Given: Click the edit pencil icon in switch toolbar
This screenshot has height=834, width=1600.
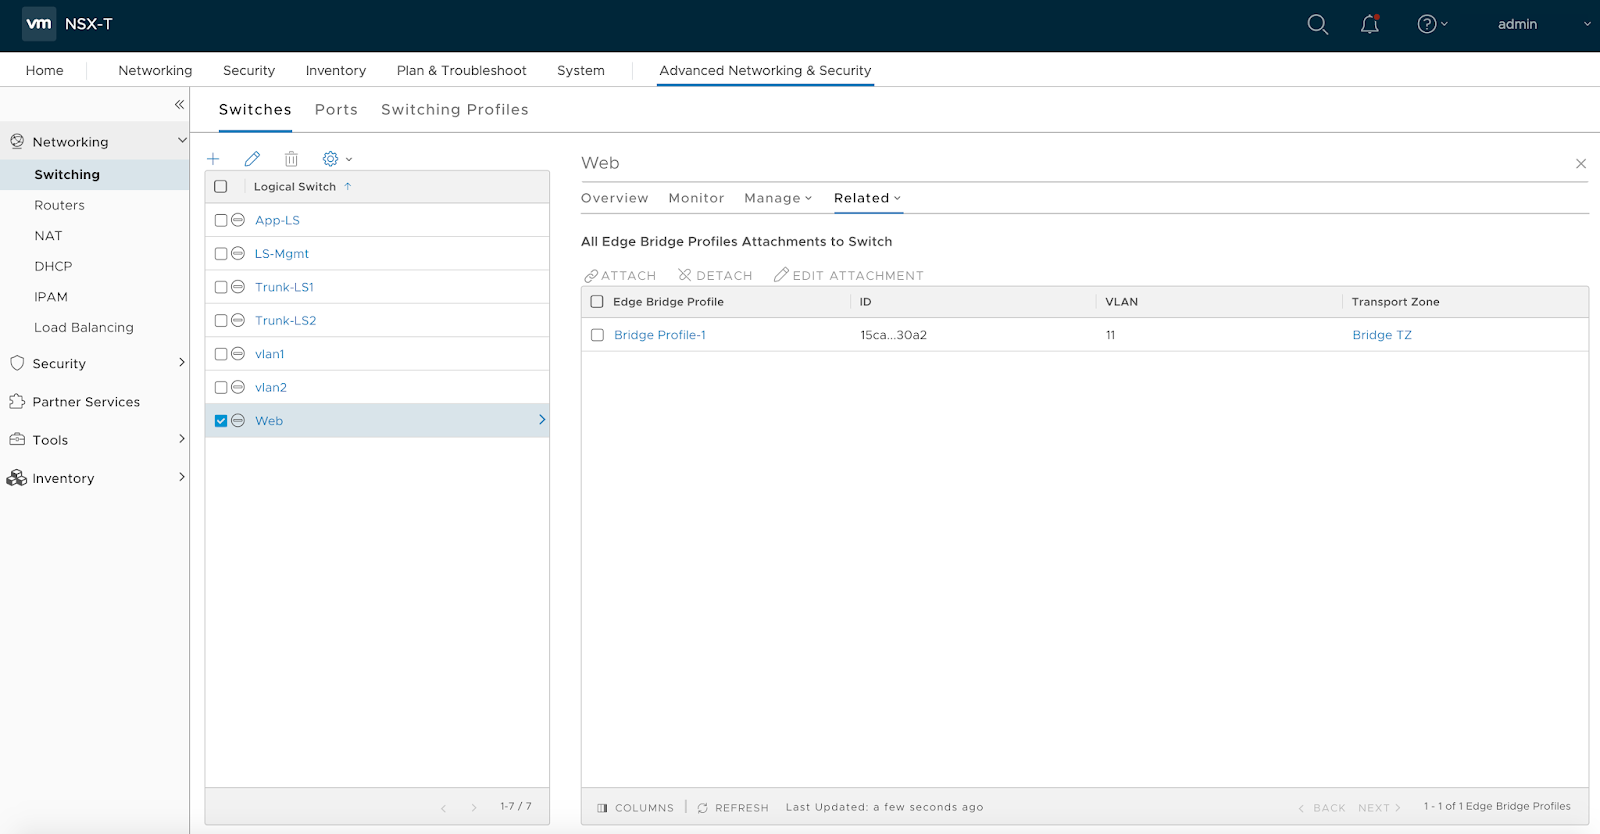Looking at the screenshot, I should point(252,159).
